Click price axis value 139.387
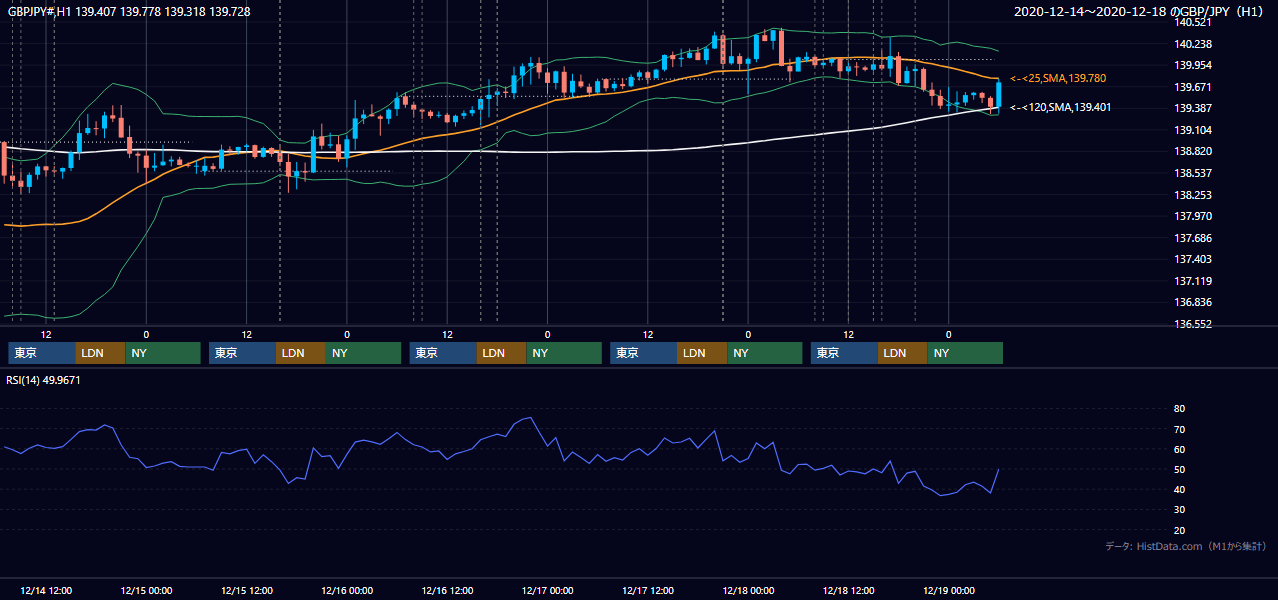The width and height of the screenshot is (1278, 600). tap(1194, 108)
